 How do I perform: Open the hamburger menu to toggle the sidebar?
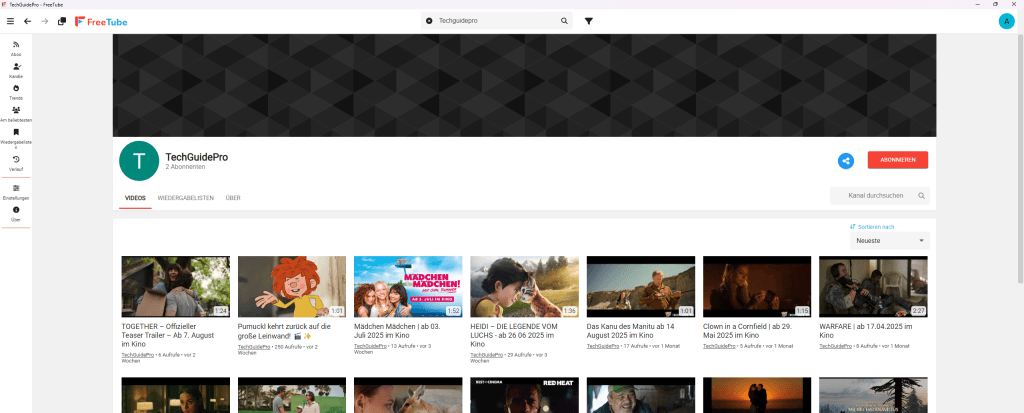tap(10, 22)
